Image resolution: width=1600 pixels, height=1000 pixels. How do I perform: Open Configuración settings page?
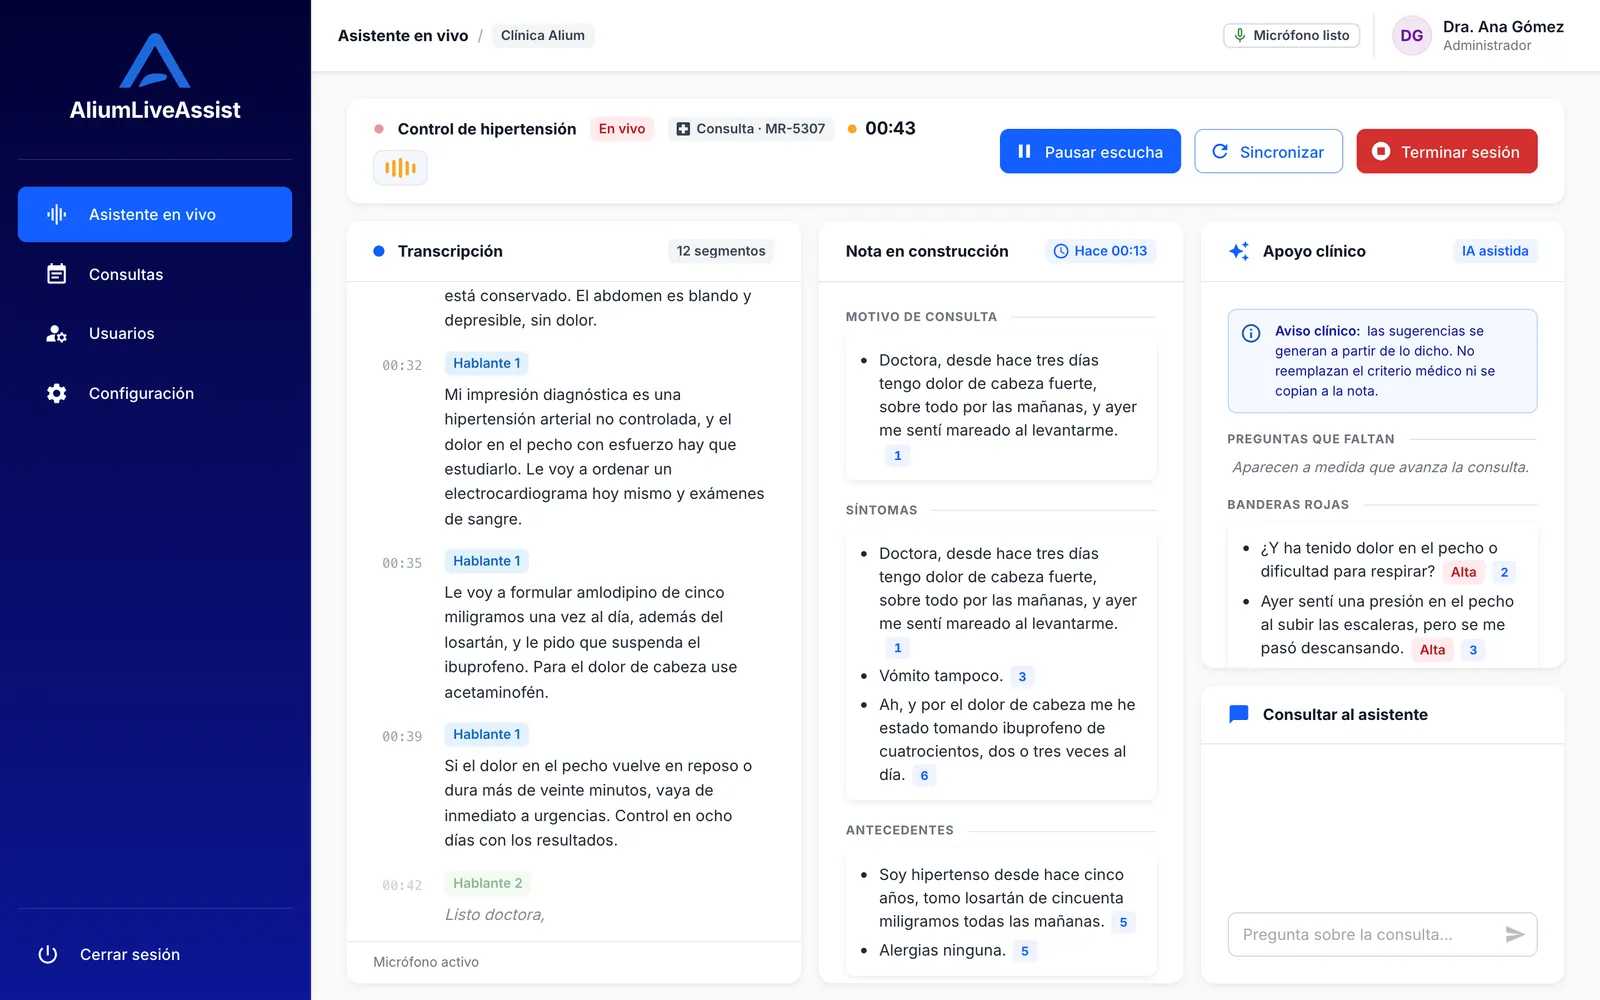coord(155,393)
